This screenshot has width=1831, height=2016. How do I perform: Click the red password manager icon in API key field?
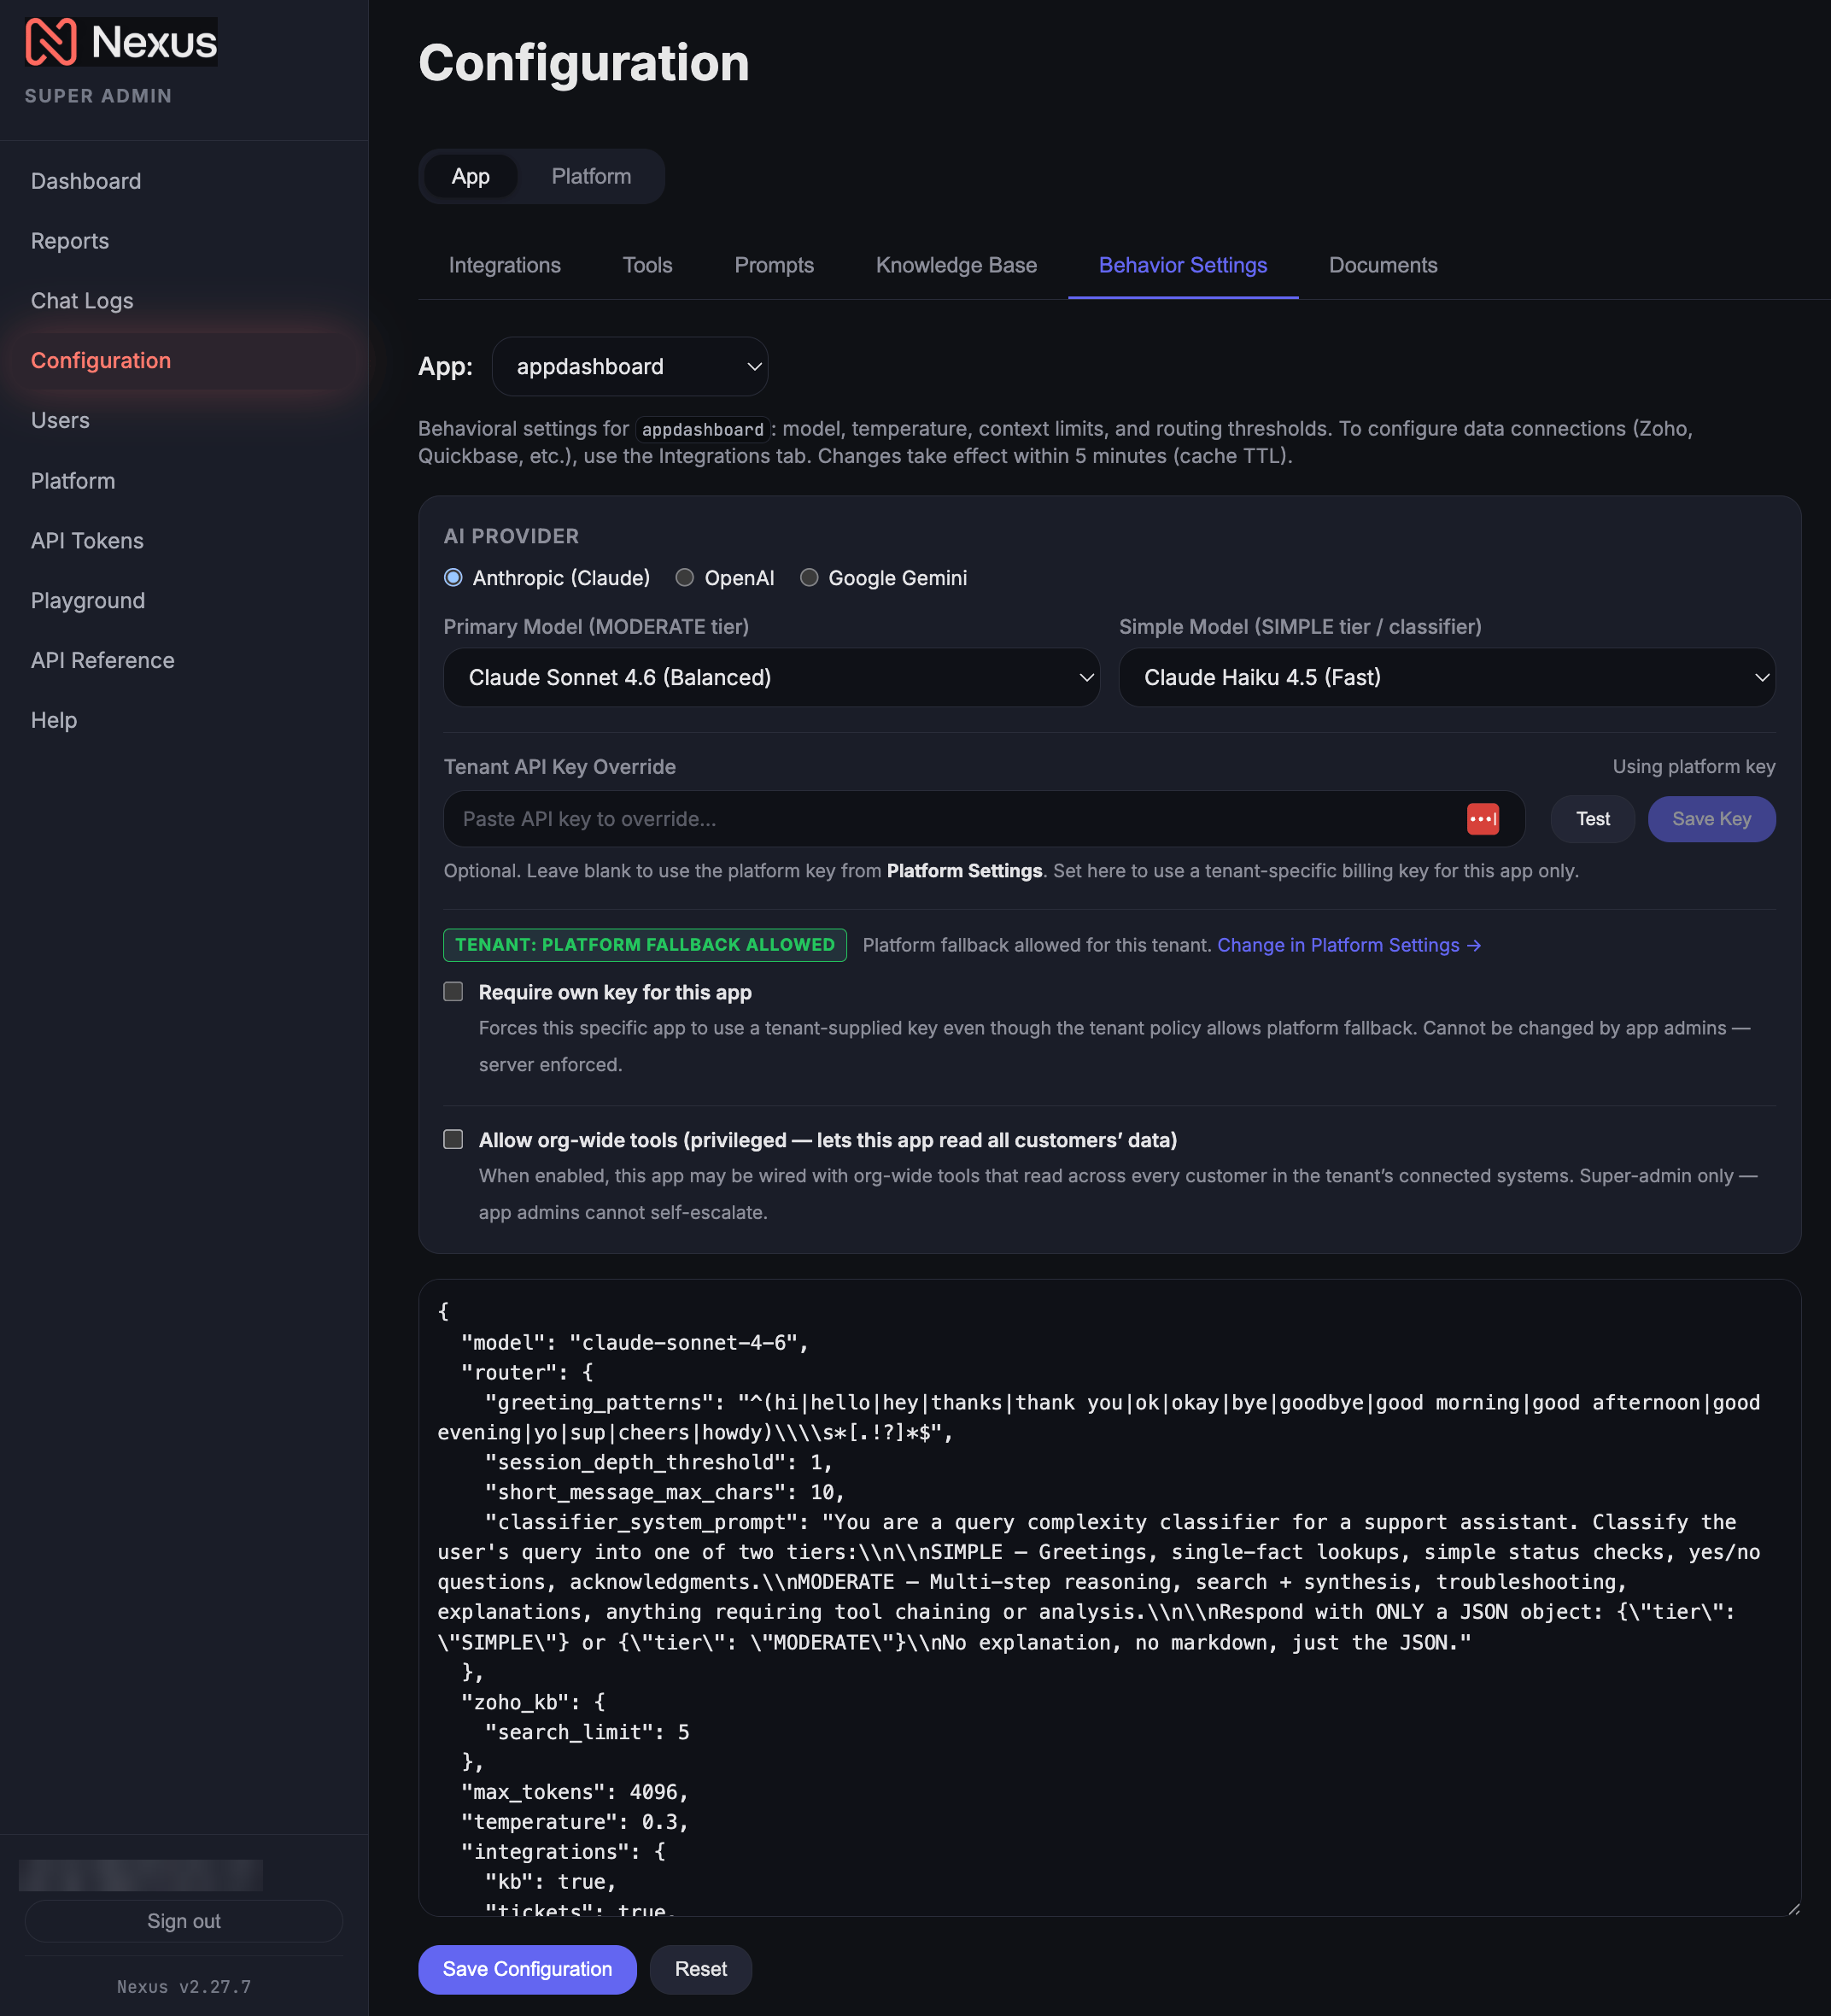click(1482, 819)
